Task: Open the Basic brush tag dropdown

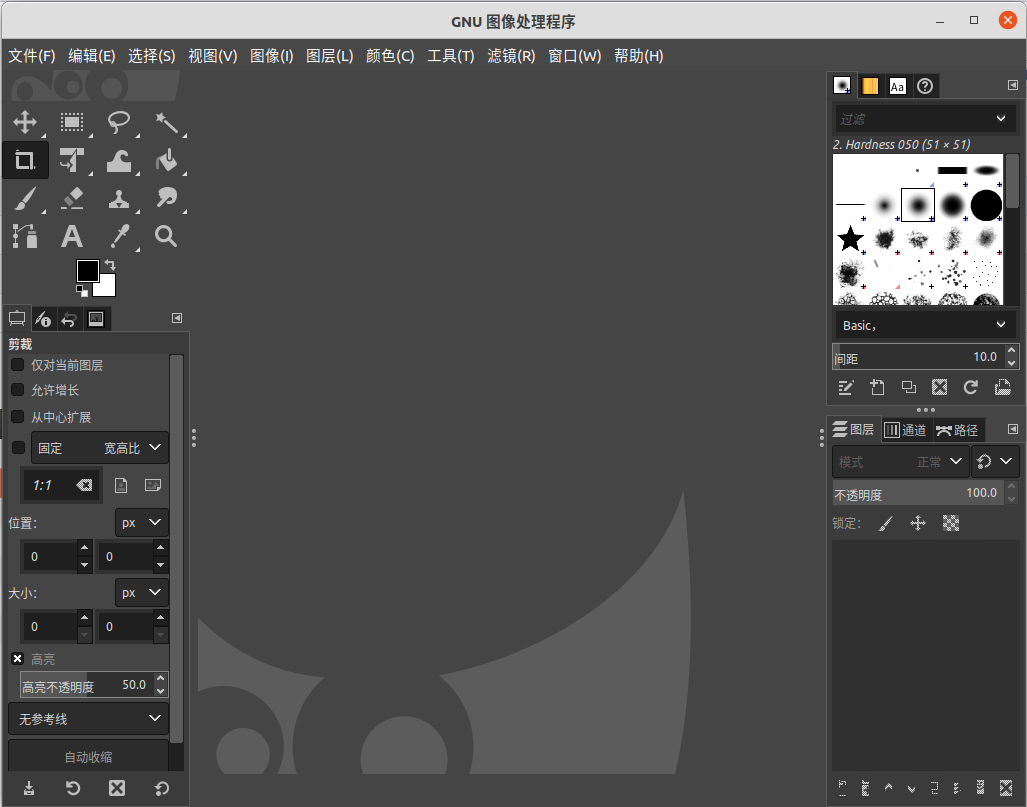Action: pos(923,325)
